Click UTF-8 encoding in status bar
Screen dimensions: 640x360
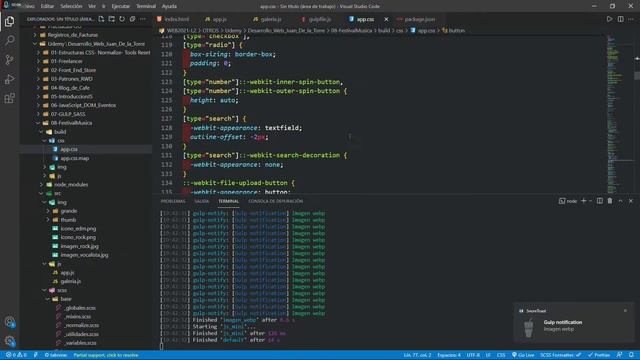[473, 355]
